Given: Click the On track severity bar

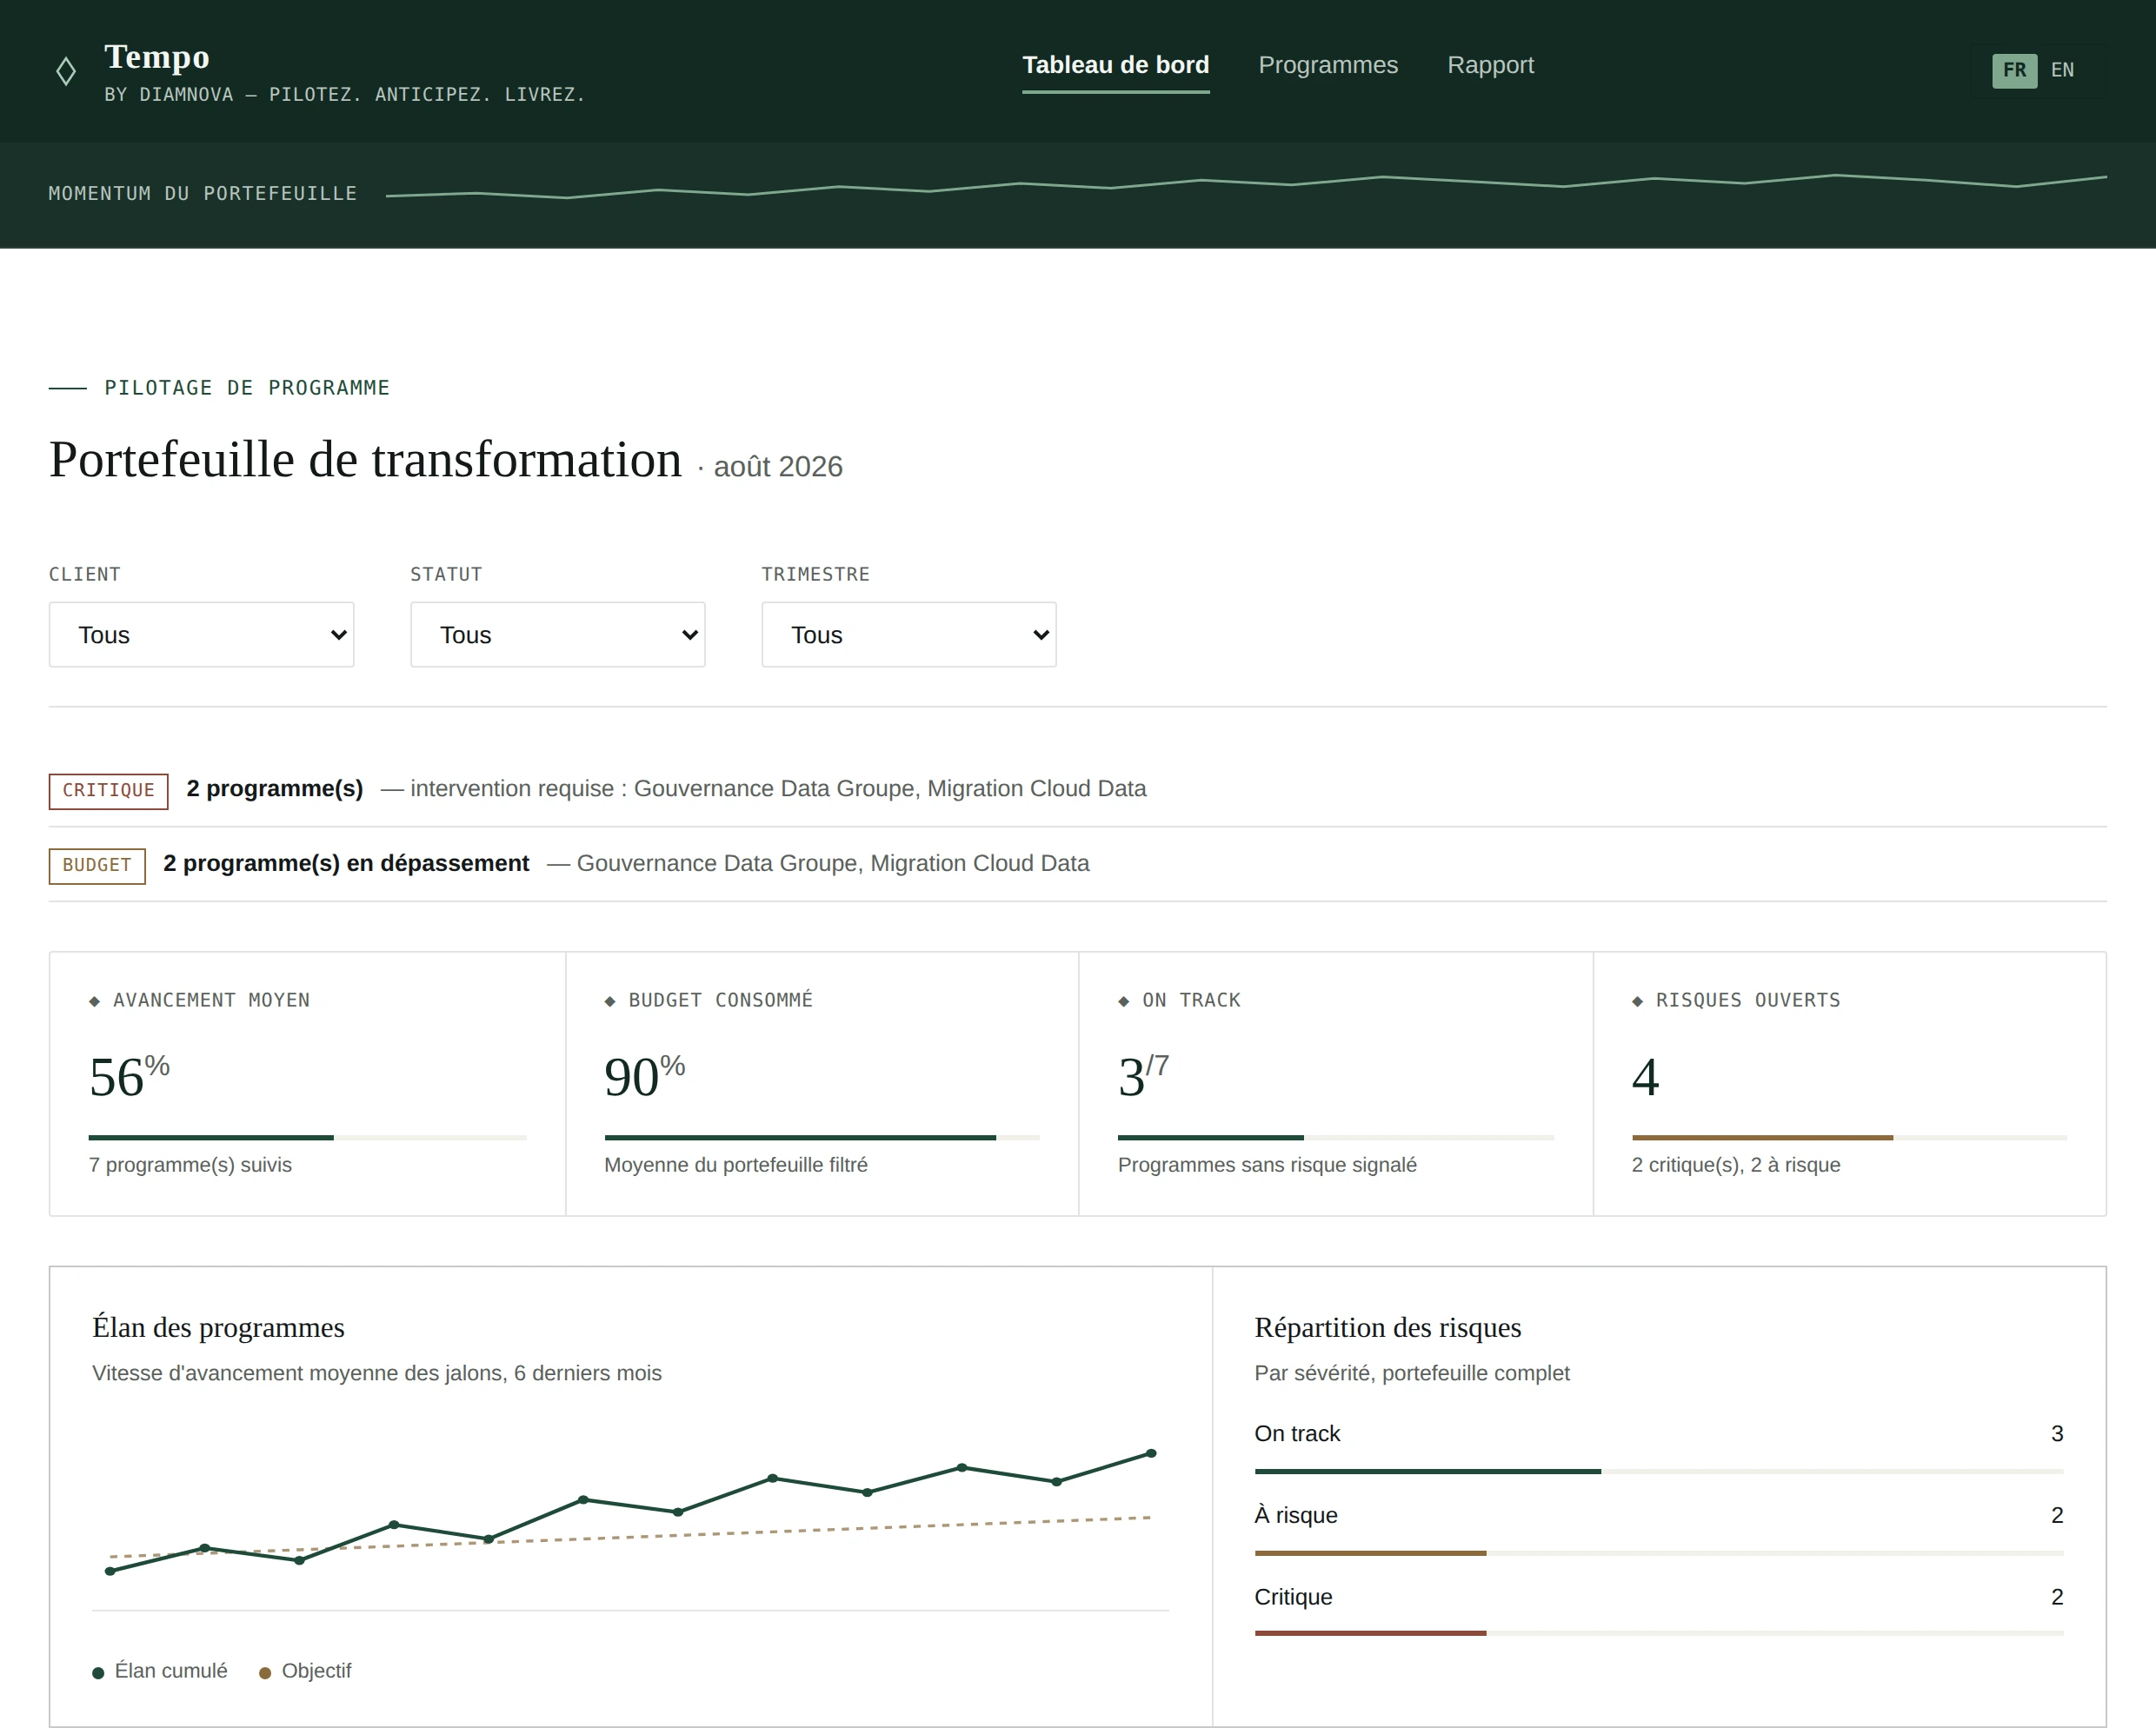Looking at the screenshot, I should pyautogui.click(x=1659, y=1471).
